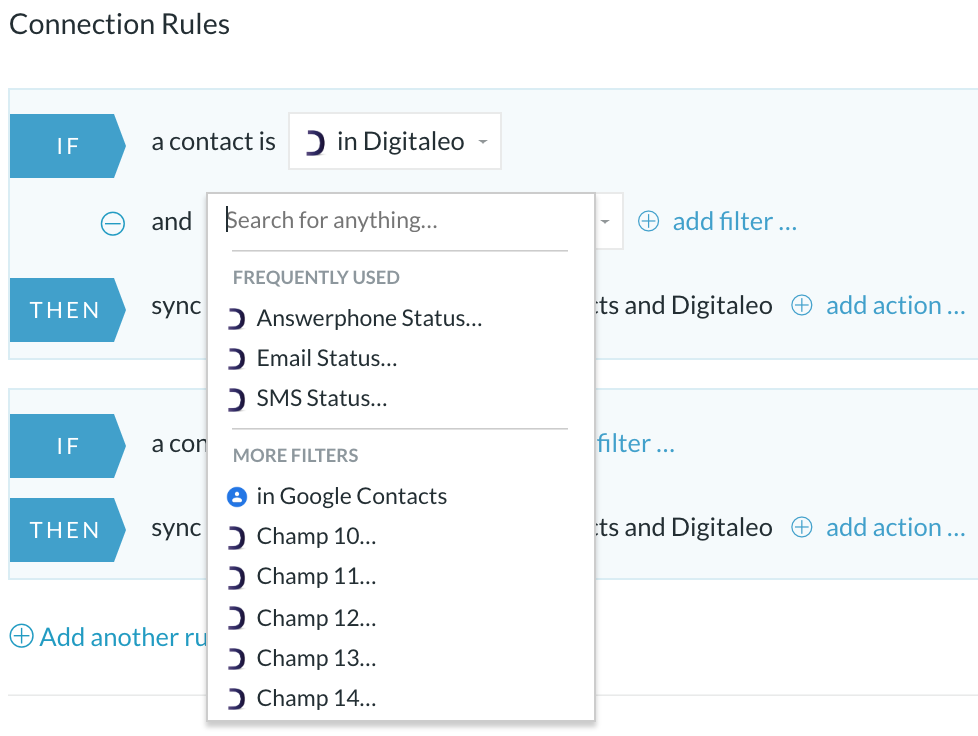The width and height of the screenshot is (978, 736).
Task: Click Digitaleo icon next to Champ 10
Action: 236,538
